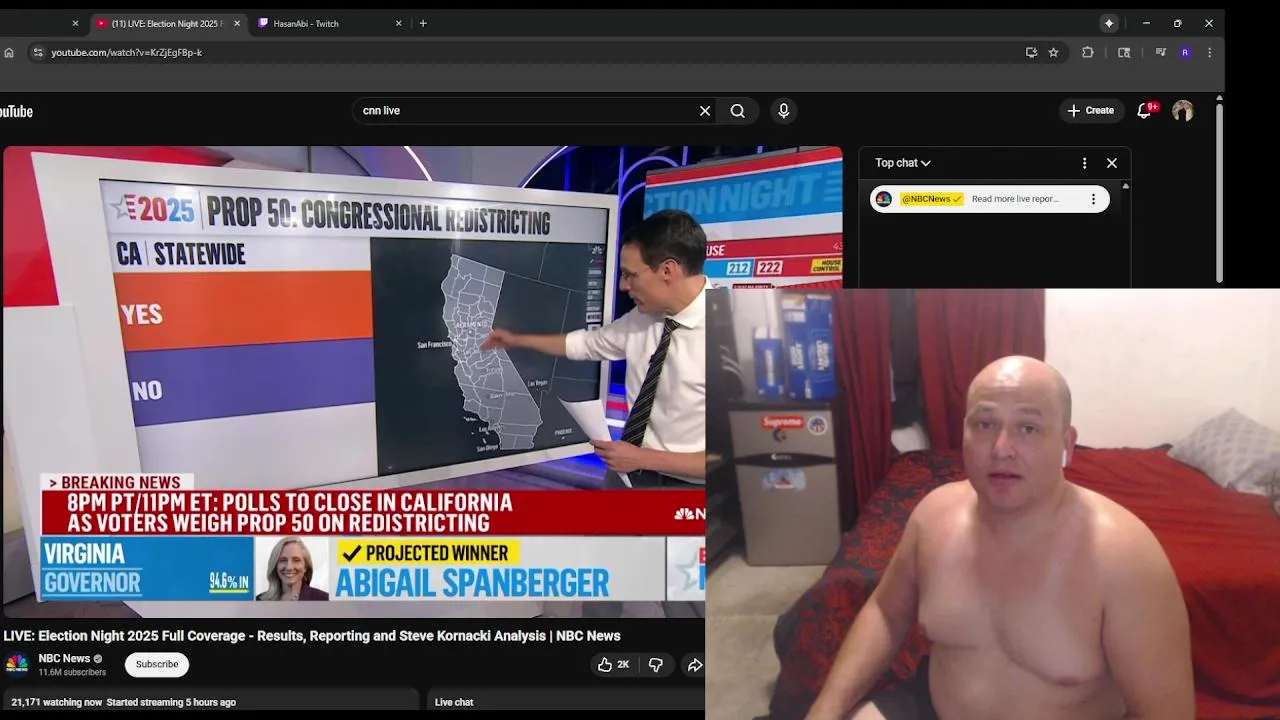The width and height of the screenshot is (1280, 720).
Task: Close the YouTube Election Night tab
Action: (237, 23)
